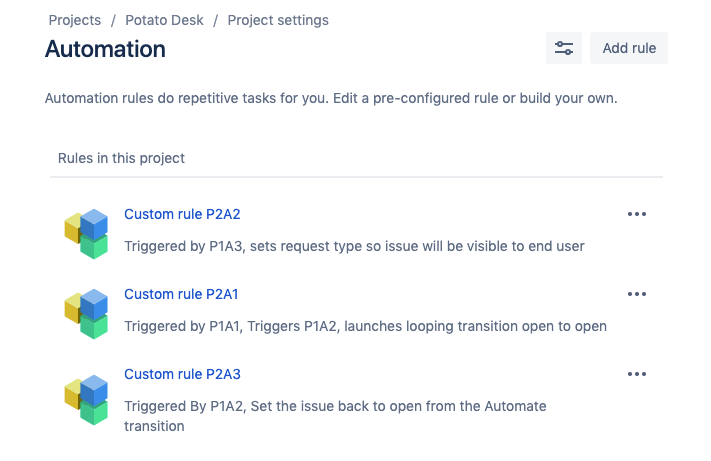Open the rule settings sliders icon
This screenshot has height=461, width=711.
click(x=564, y=48)
